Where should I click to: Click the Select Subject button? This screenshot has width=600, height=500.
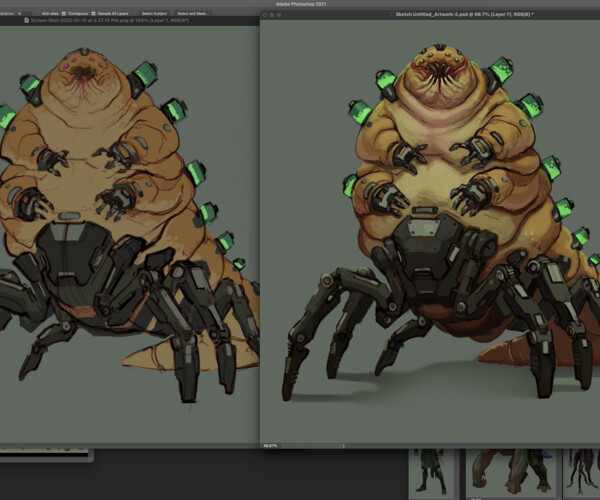tap(154, 13)
